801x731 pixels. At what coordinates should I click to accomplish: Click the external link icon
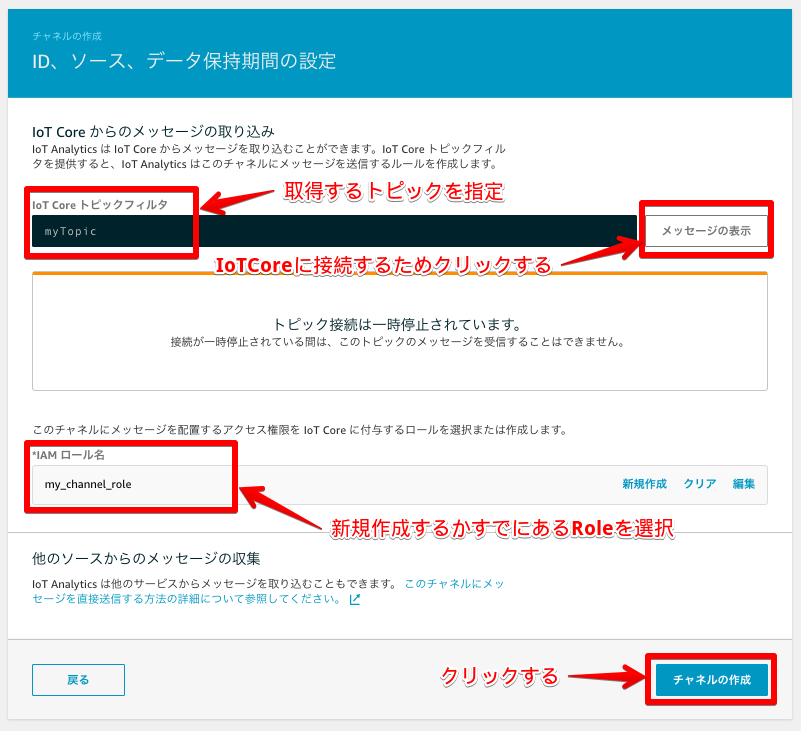(355, 599)
